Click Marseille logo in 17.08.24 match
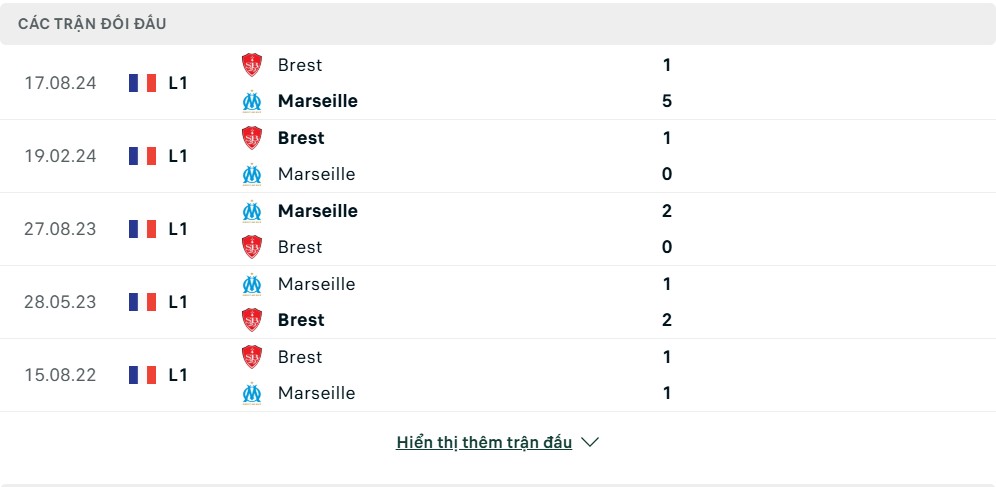996x487 pixels. (252, 102)
